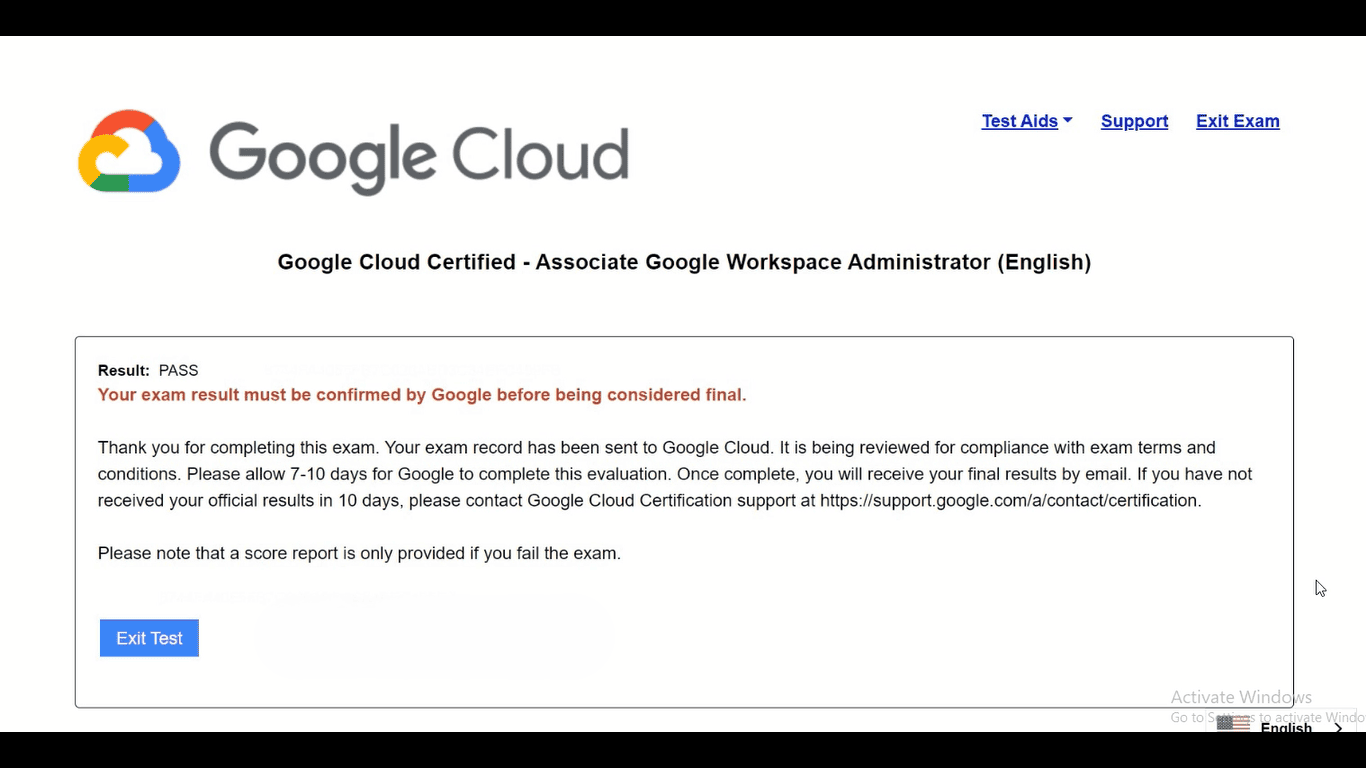Open the Test Aids dropdown menu
Screen dimensions: 1366x768
[1019, 121]
